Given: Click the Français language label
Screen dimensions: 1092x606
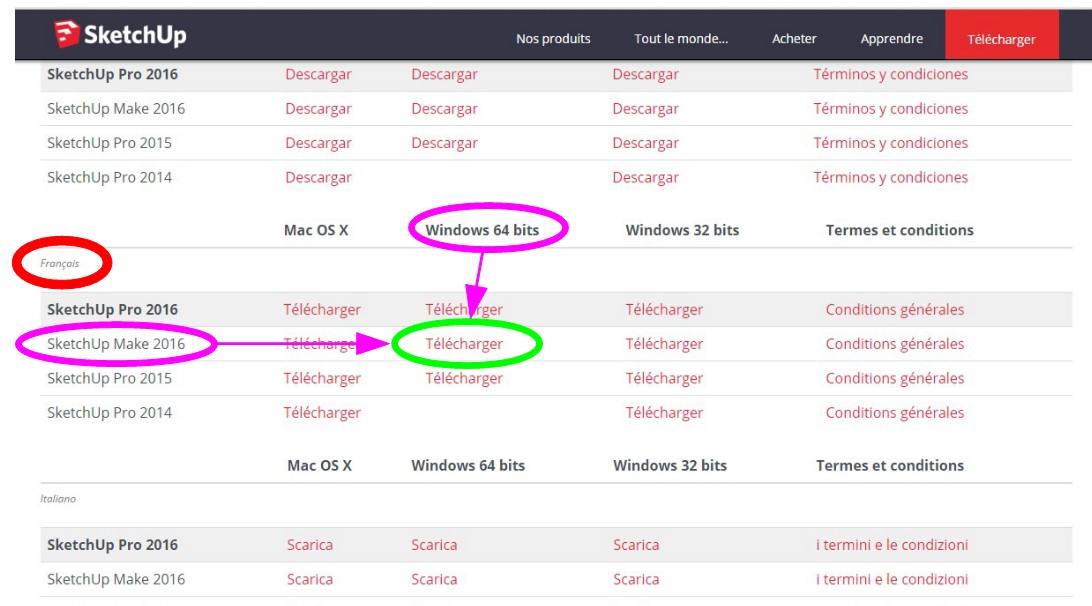Looking at the screenshot, I should (x=59, y=263).
